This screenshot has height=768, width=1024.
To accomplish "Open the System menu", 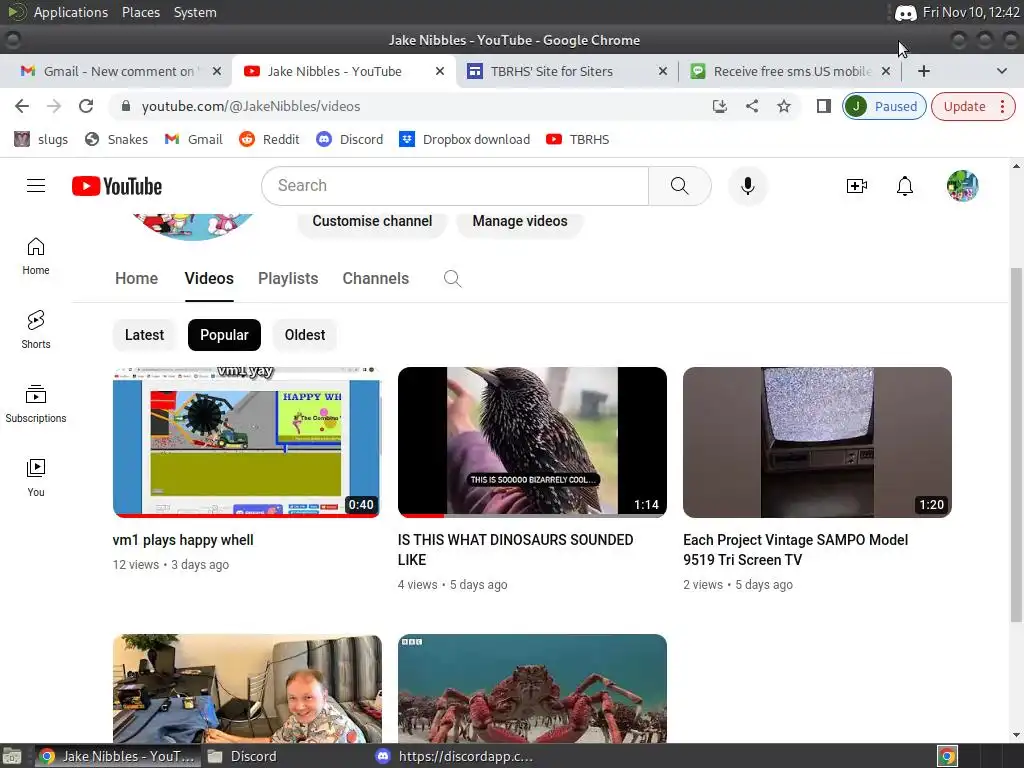I will 195,12.
